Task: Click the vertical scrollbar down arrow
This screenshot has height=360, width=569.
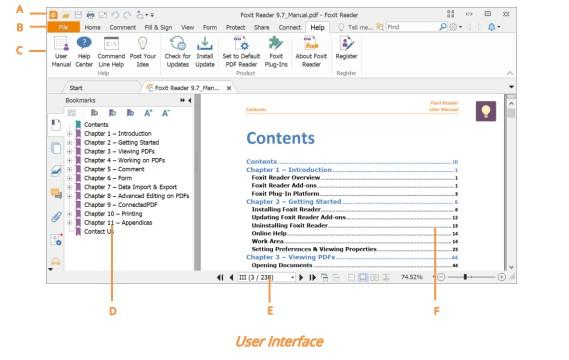Action: [x=511, y=267]
